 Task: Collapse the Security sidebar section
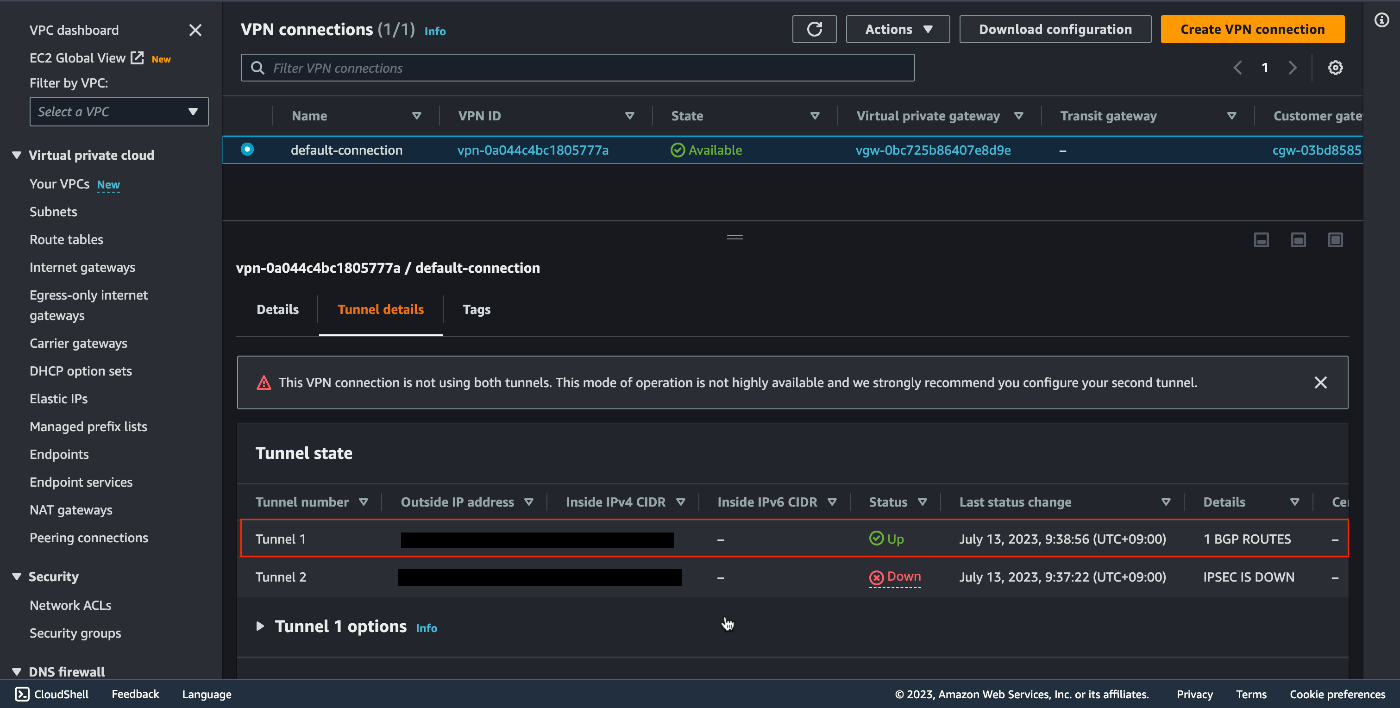(17, 577)
